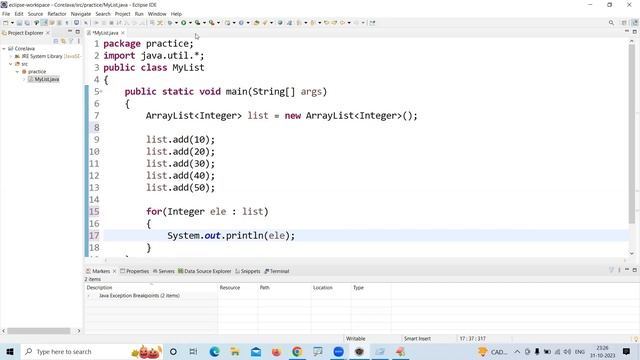Open the New button dropdown arrow
The width and height of the screenshot is (640, 360).
12,23
